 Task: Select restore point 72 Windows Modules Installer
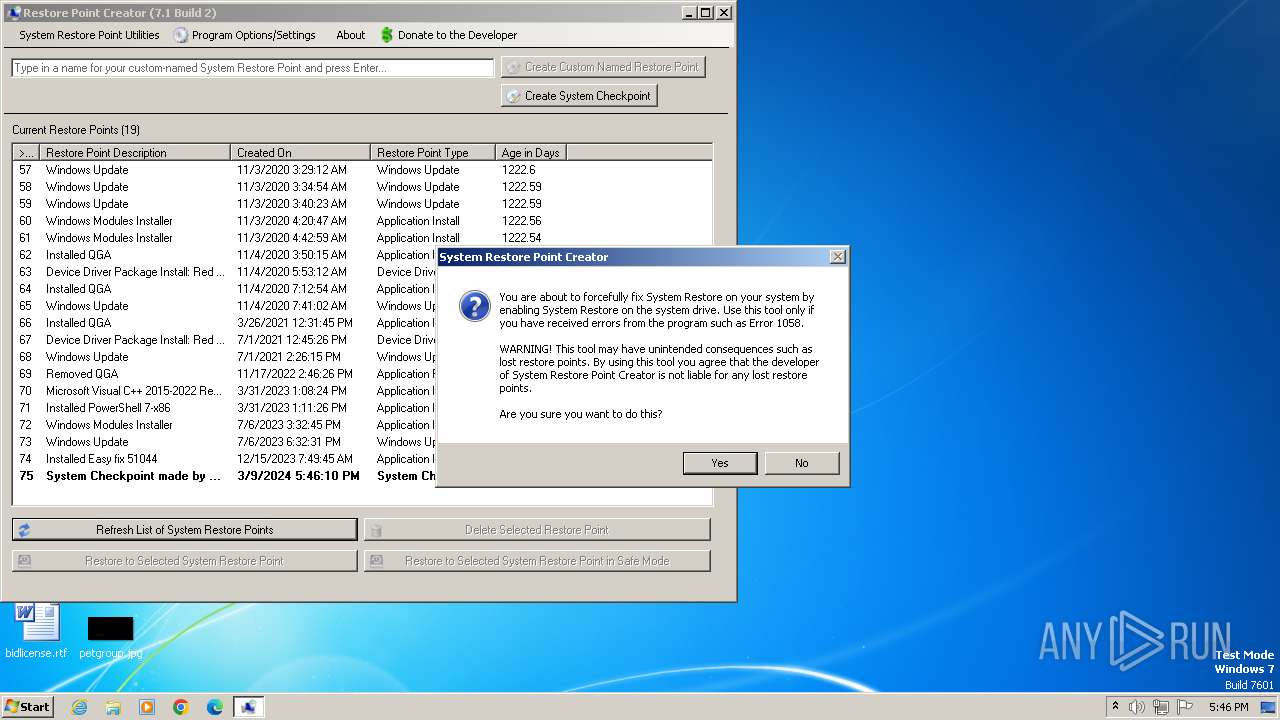point(225,425)
